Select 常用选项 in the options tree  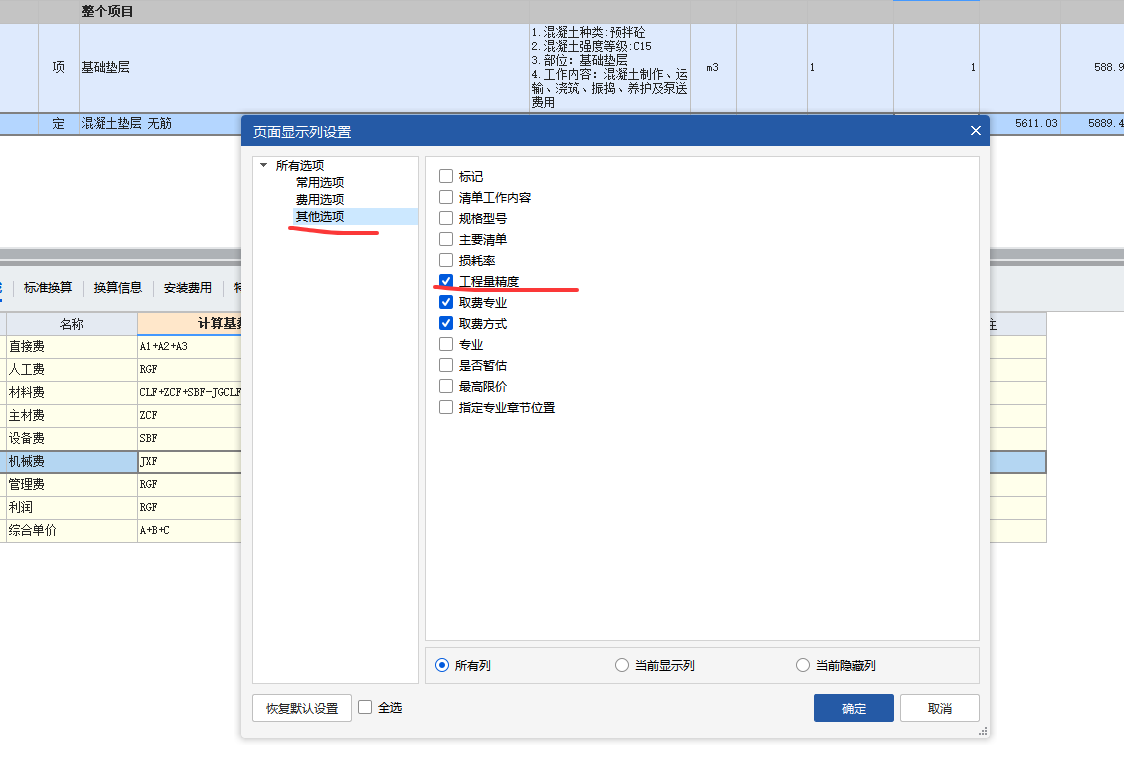tap(320, 183)
